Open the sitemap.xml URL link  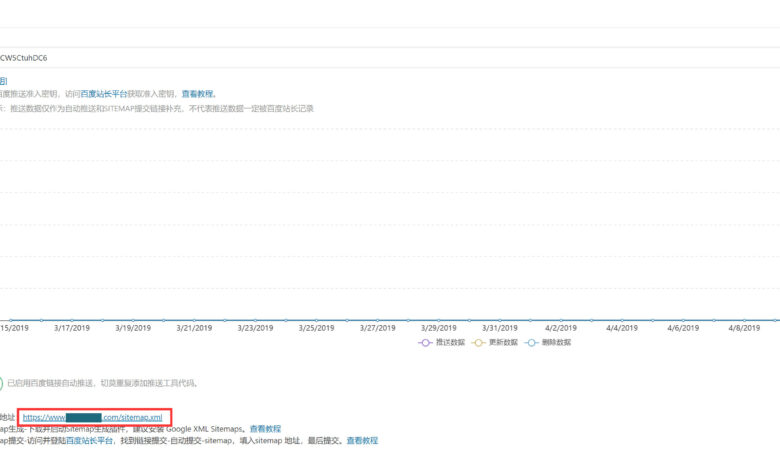point(93,417)
